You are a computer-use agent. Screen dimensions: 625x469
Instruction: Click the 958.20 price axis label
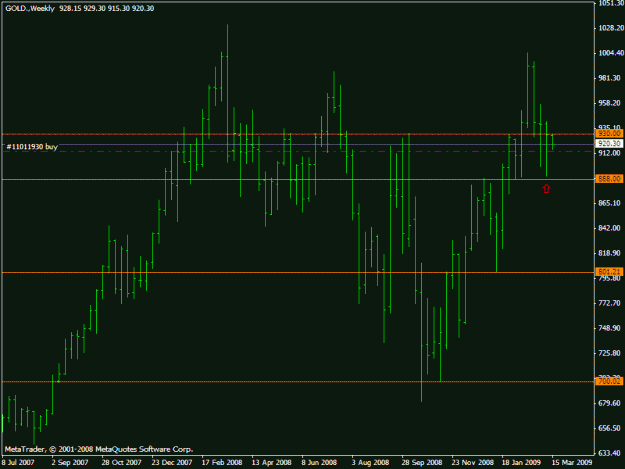point(610,103)
